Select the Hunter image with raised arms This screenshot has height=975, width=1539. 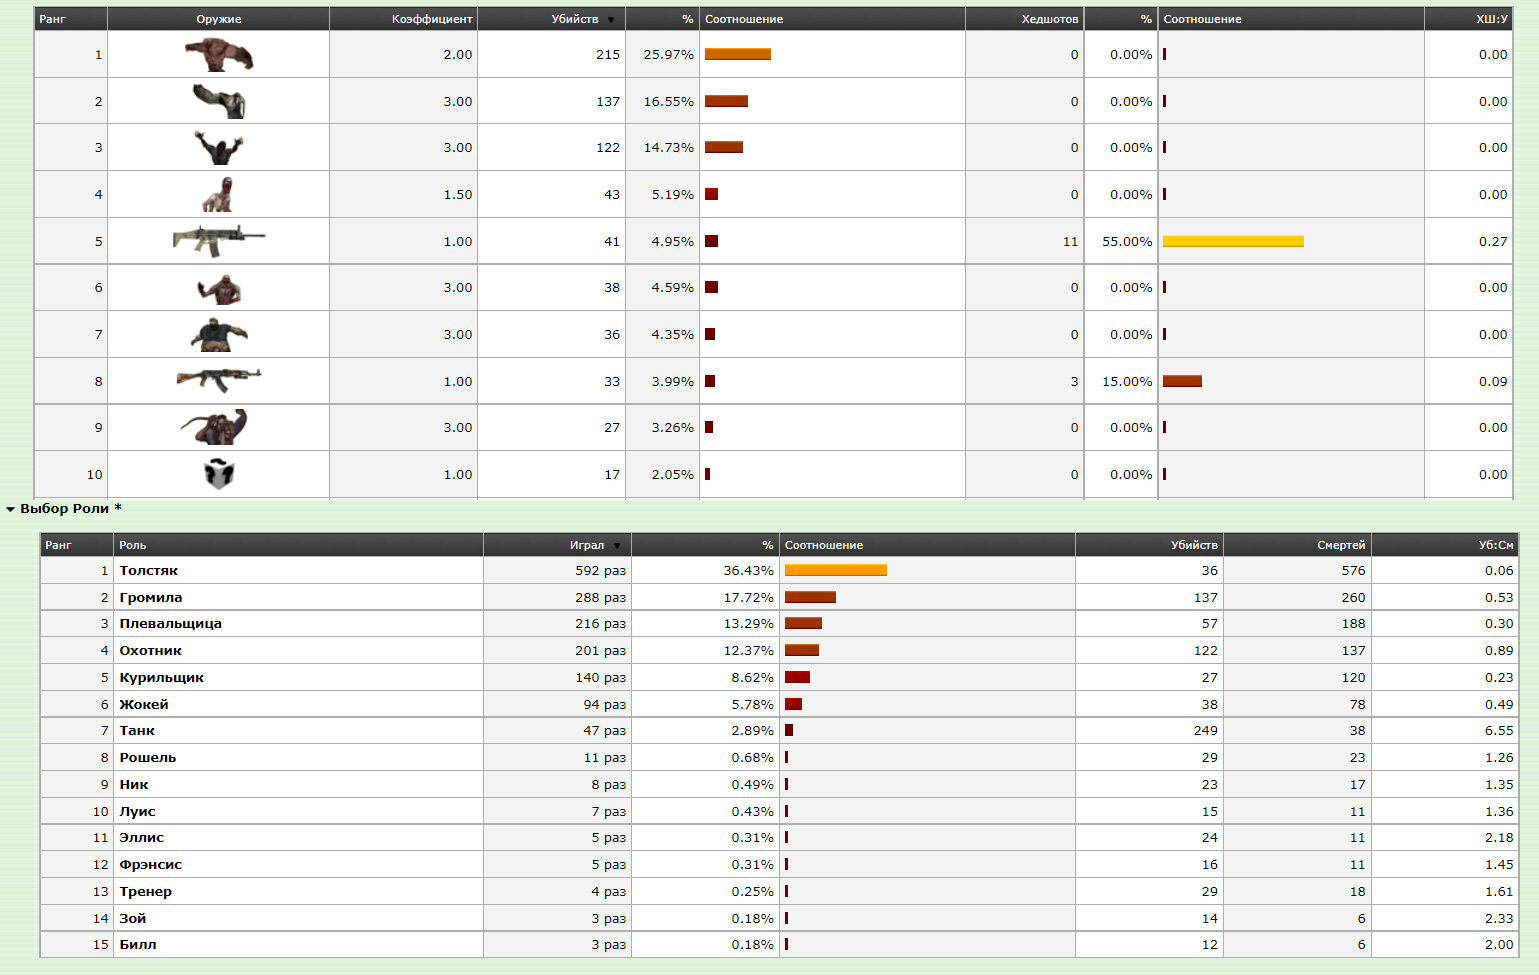[x=219, y=147]
